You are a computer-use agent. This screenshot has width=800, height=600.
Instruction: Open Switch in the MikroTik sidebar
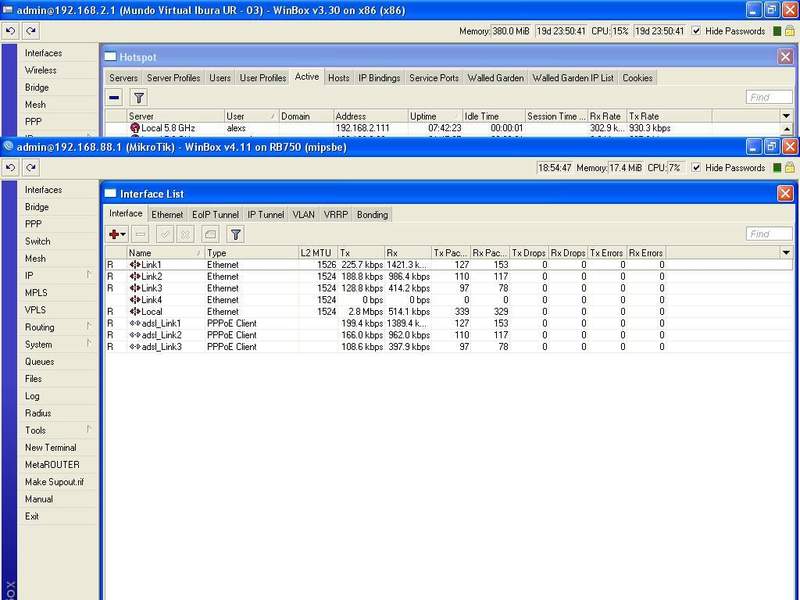coord(37,241)
